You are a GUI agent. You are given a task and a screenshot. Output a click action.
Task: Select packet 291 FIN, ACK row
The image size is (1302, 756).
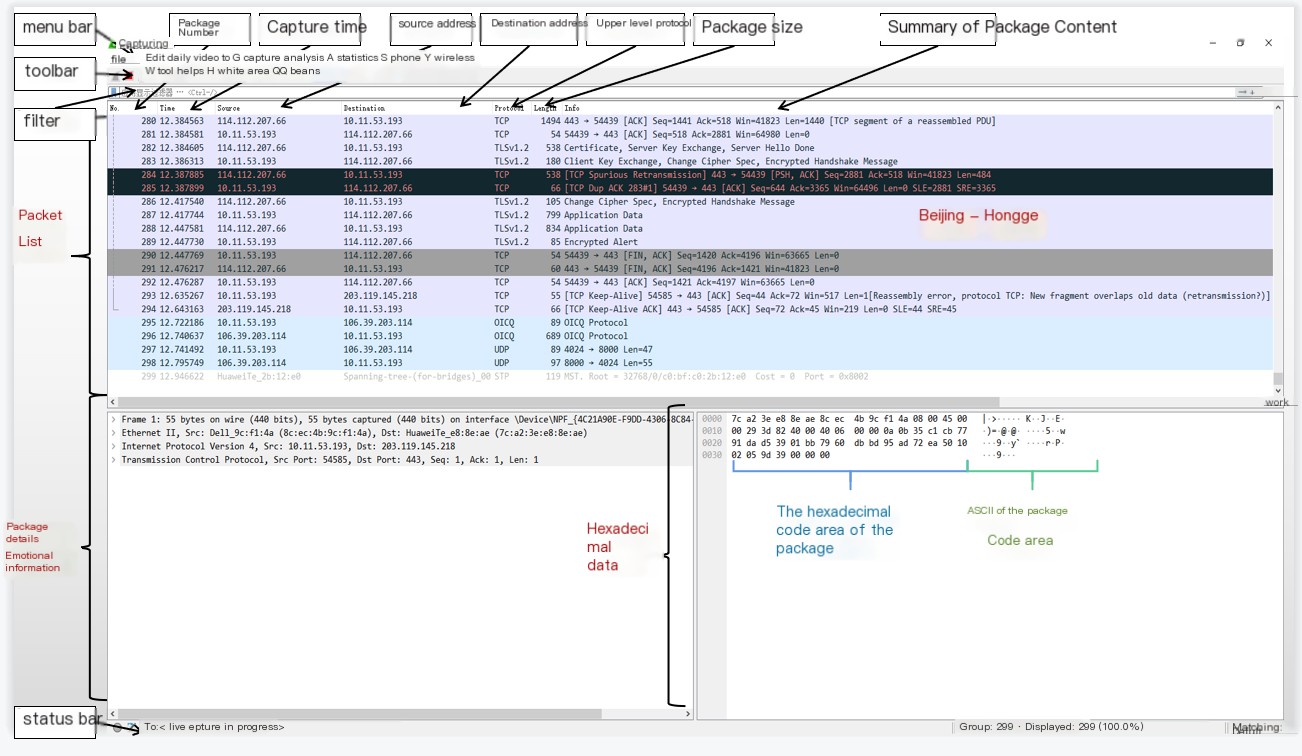point(690,269)
